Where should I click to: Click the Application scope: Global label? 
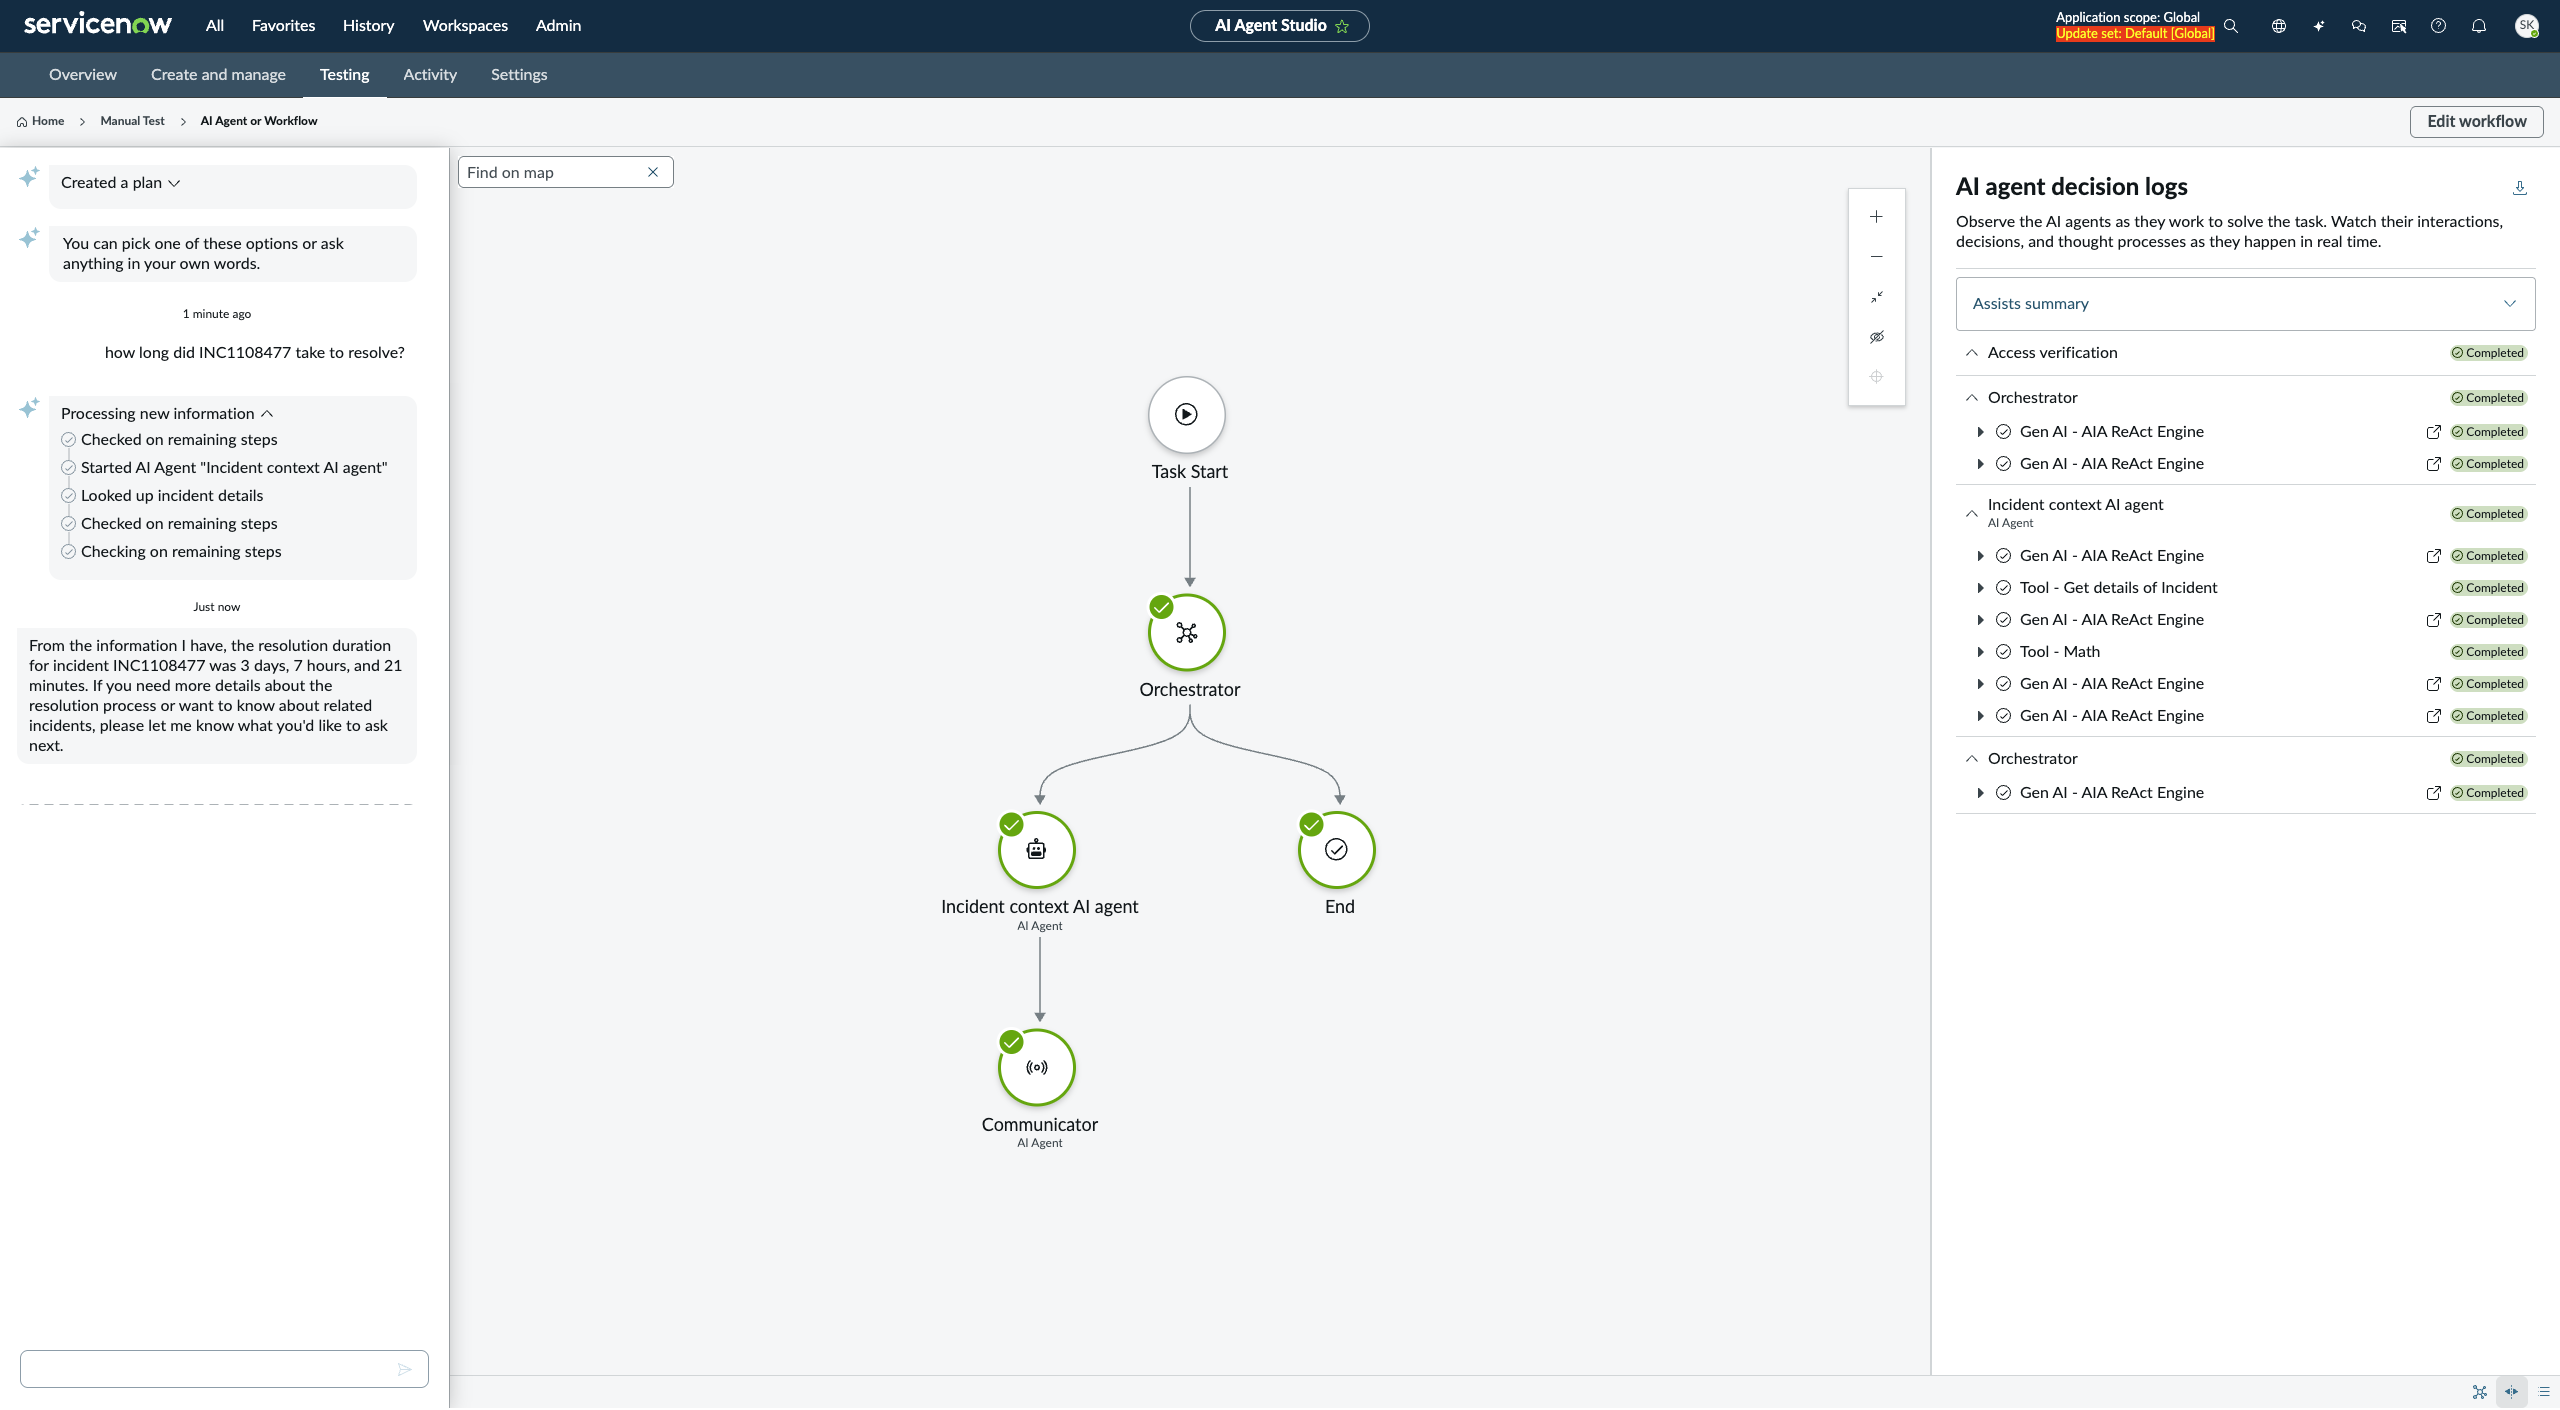[2128, 17]
